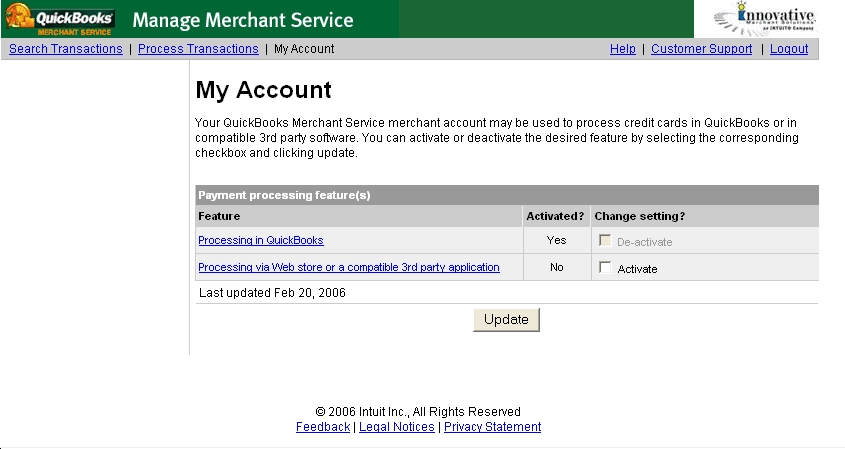Click the 'Yes' activated cell
This screenshot has width=845, height=449.
[x=556, y=240]
